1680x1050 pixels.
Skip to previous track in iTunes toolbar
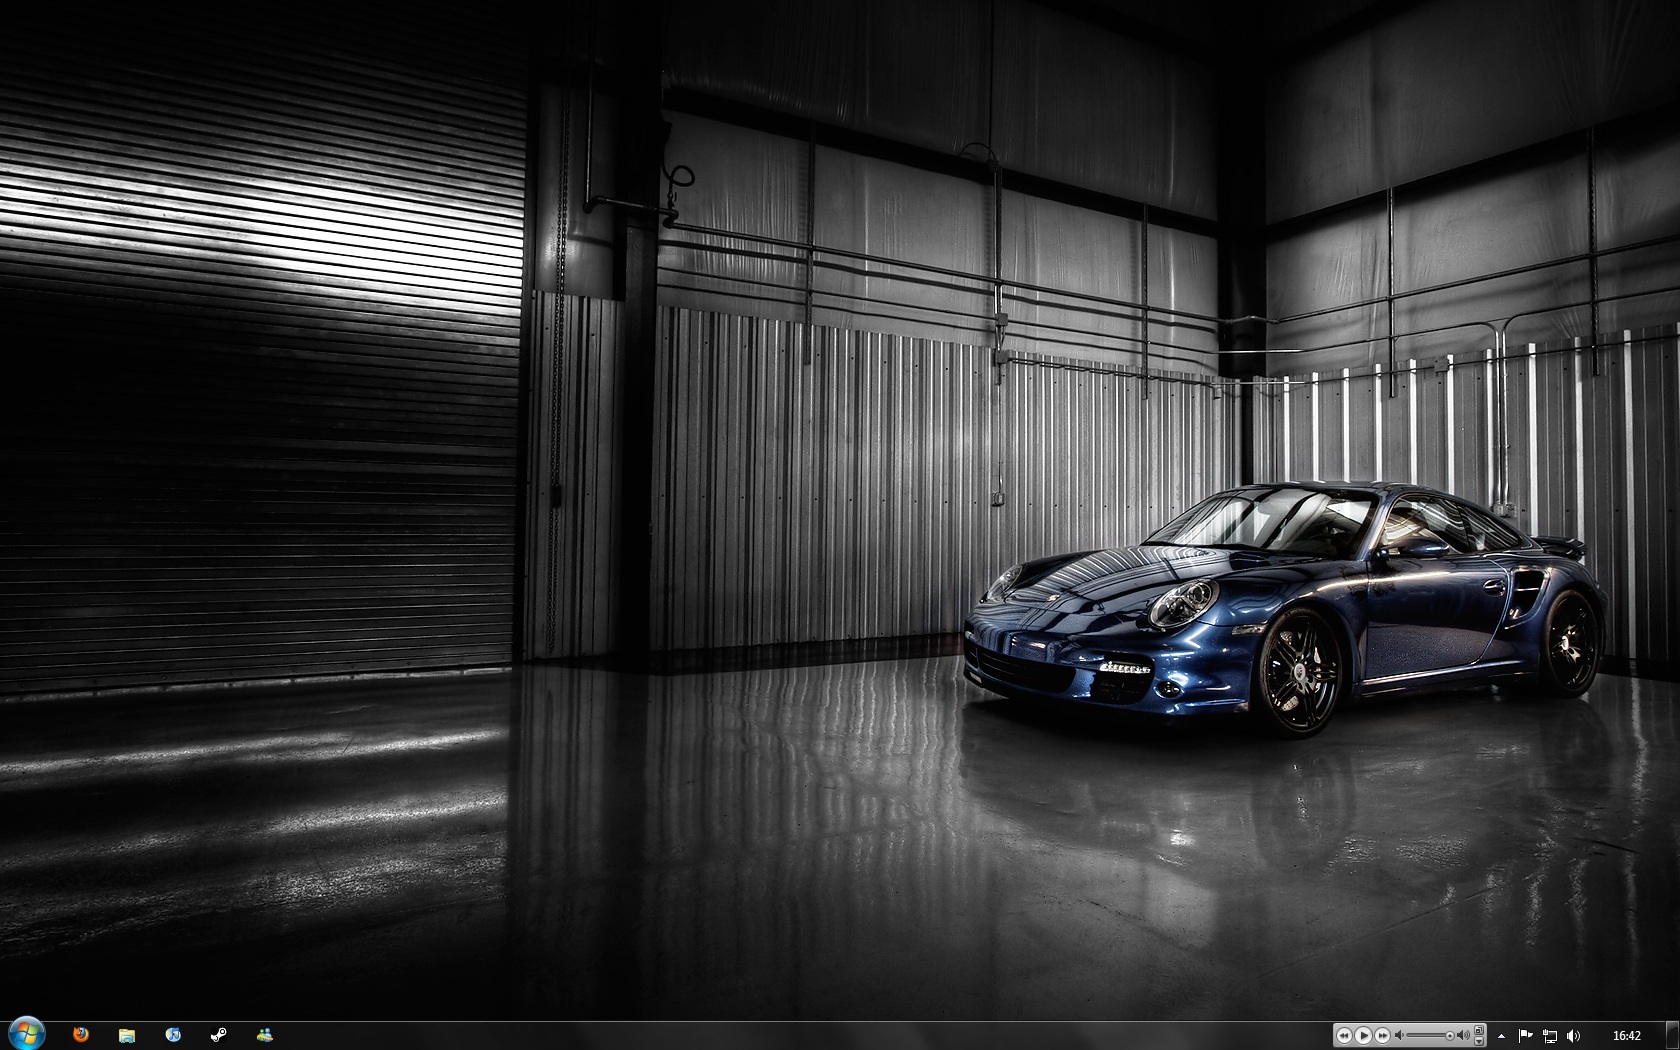[1344, 1036]
